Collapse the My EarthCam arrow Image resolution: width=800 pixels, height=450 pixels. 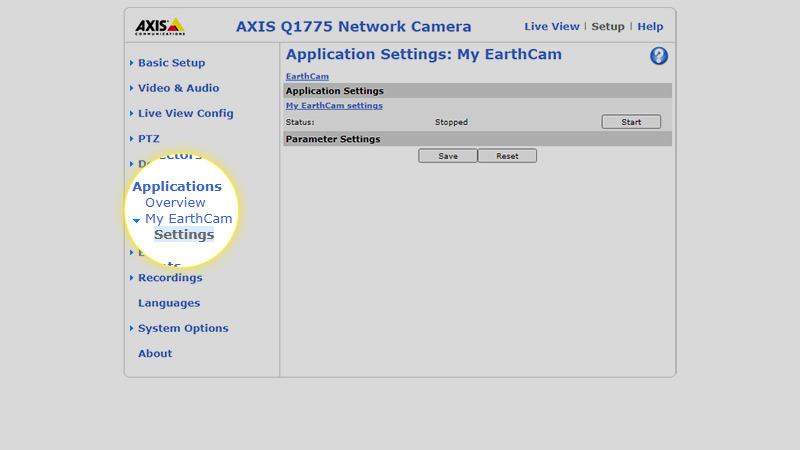pyautogui.click(x=136, y=220)
